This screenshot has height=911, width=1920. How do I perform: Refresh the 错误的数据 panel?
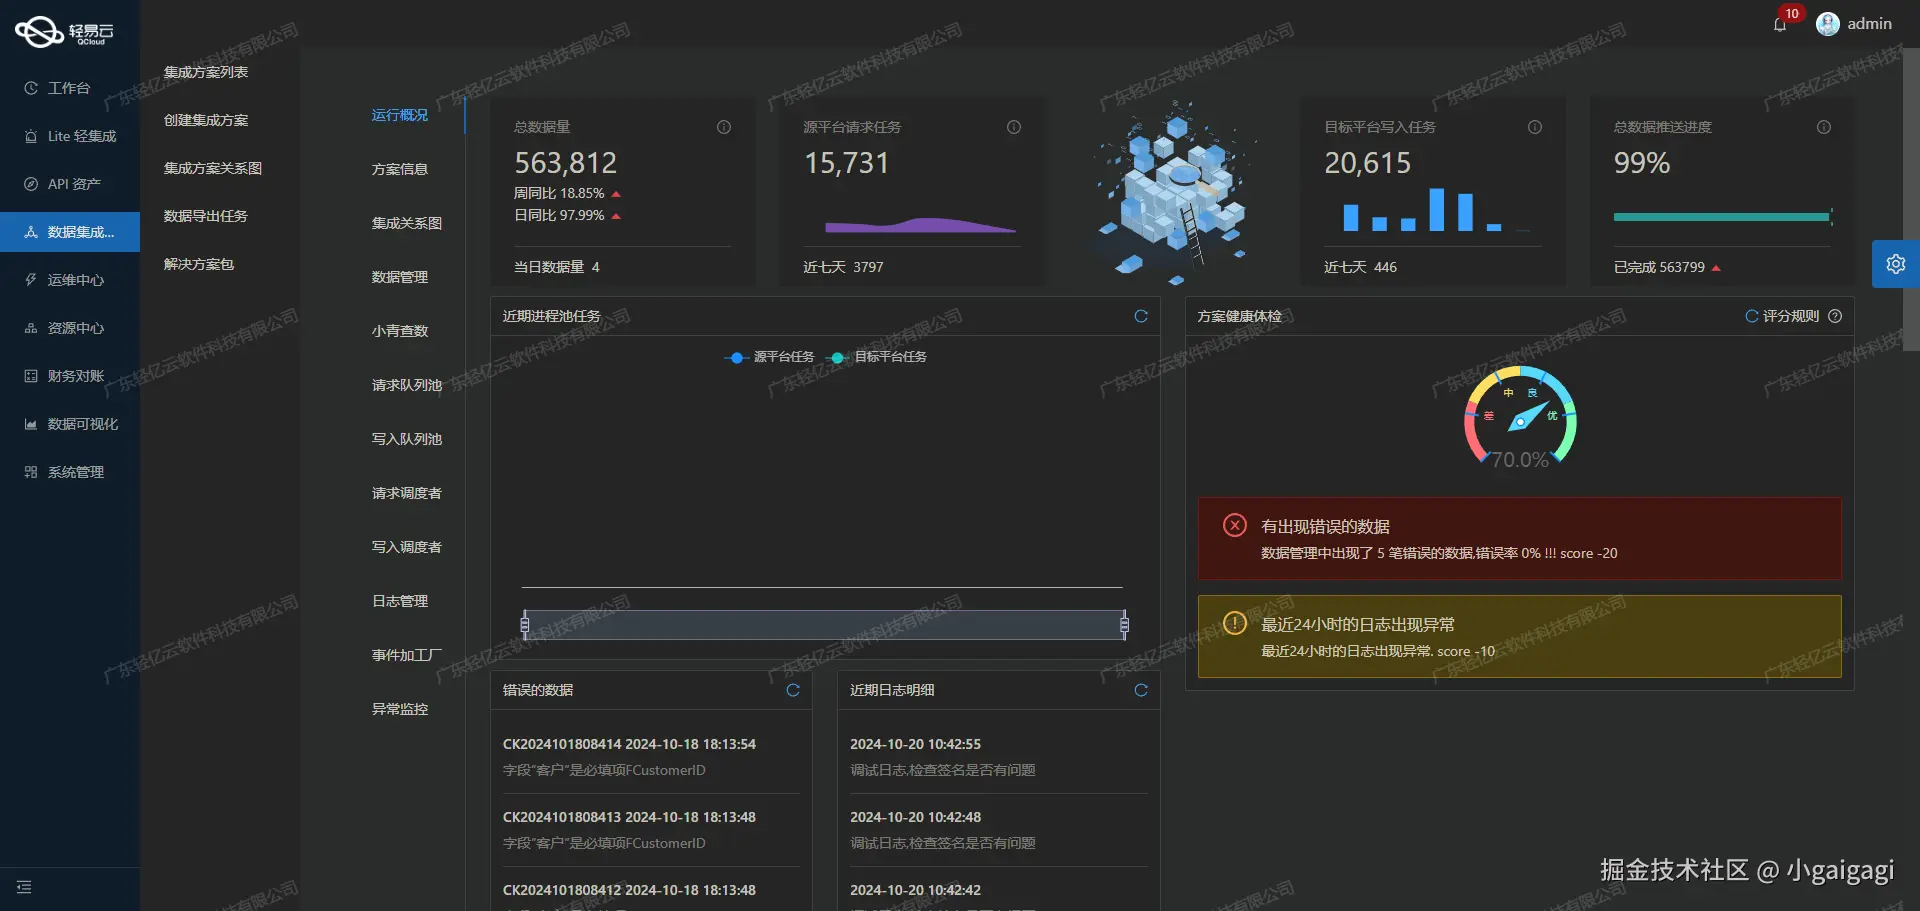pyautogui.click(x=793, y=690)
